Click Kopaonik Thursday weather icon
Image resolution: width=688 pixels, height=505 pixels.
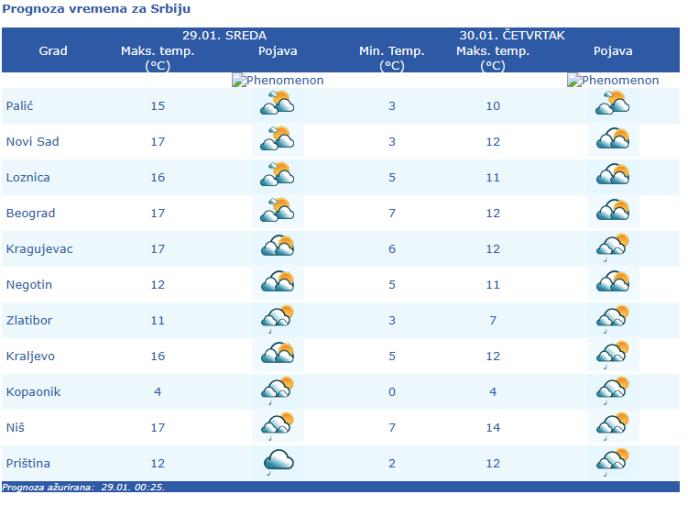613,390
